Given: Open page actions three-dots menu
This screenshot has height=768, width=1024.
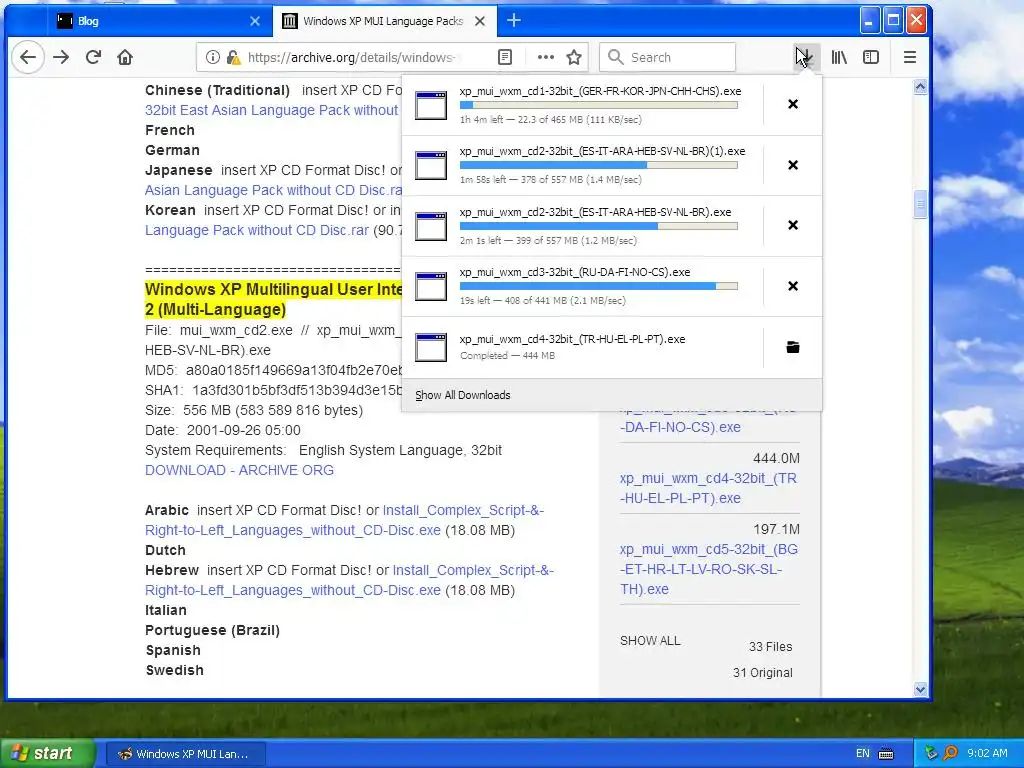Looking at the screenshot, I should tap(545, 57).
